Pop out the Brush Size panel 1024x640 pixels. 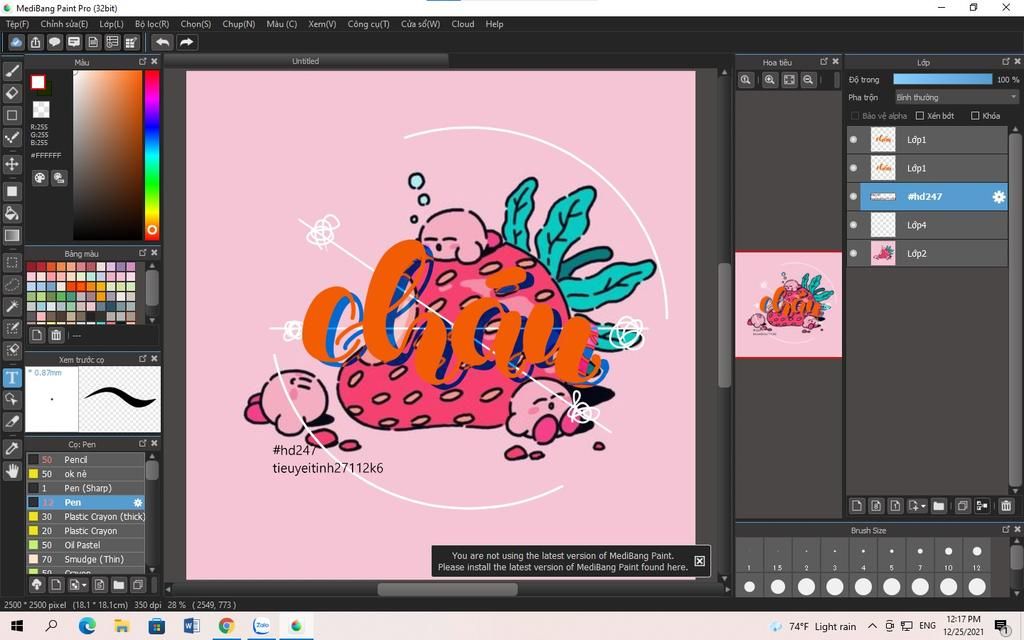[x=1006, y=530]
